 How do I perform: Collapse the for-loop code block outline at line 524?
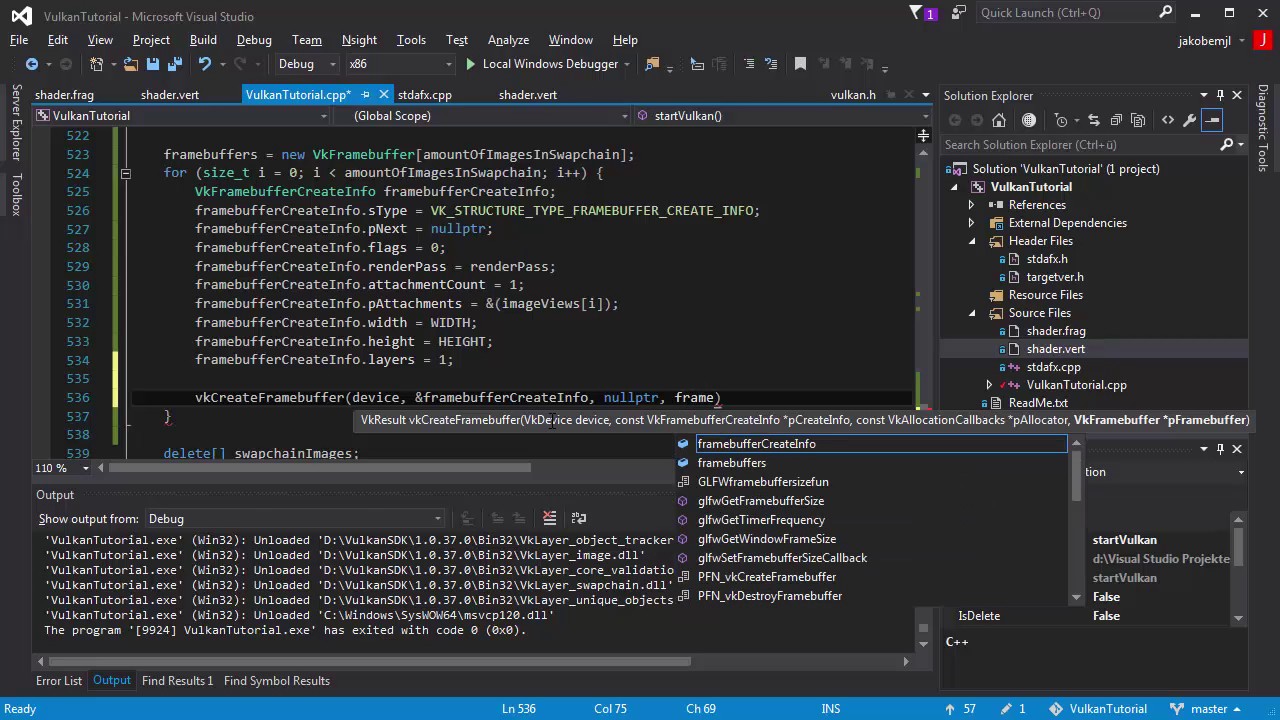coord(125,173)
